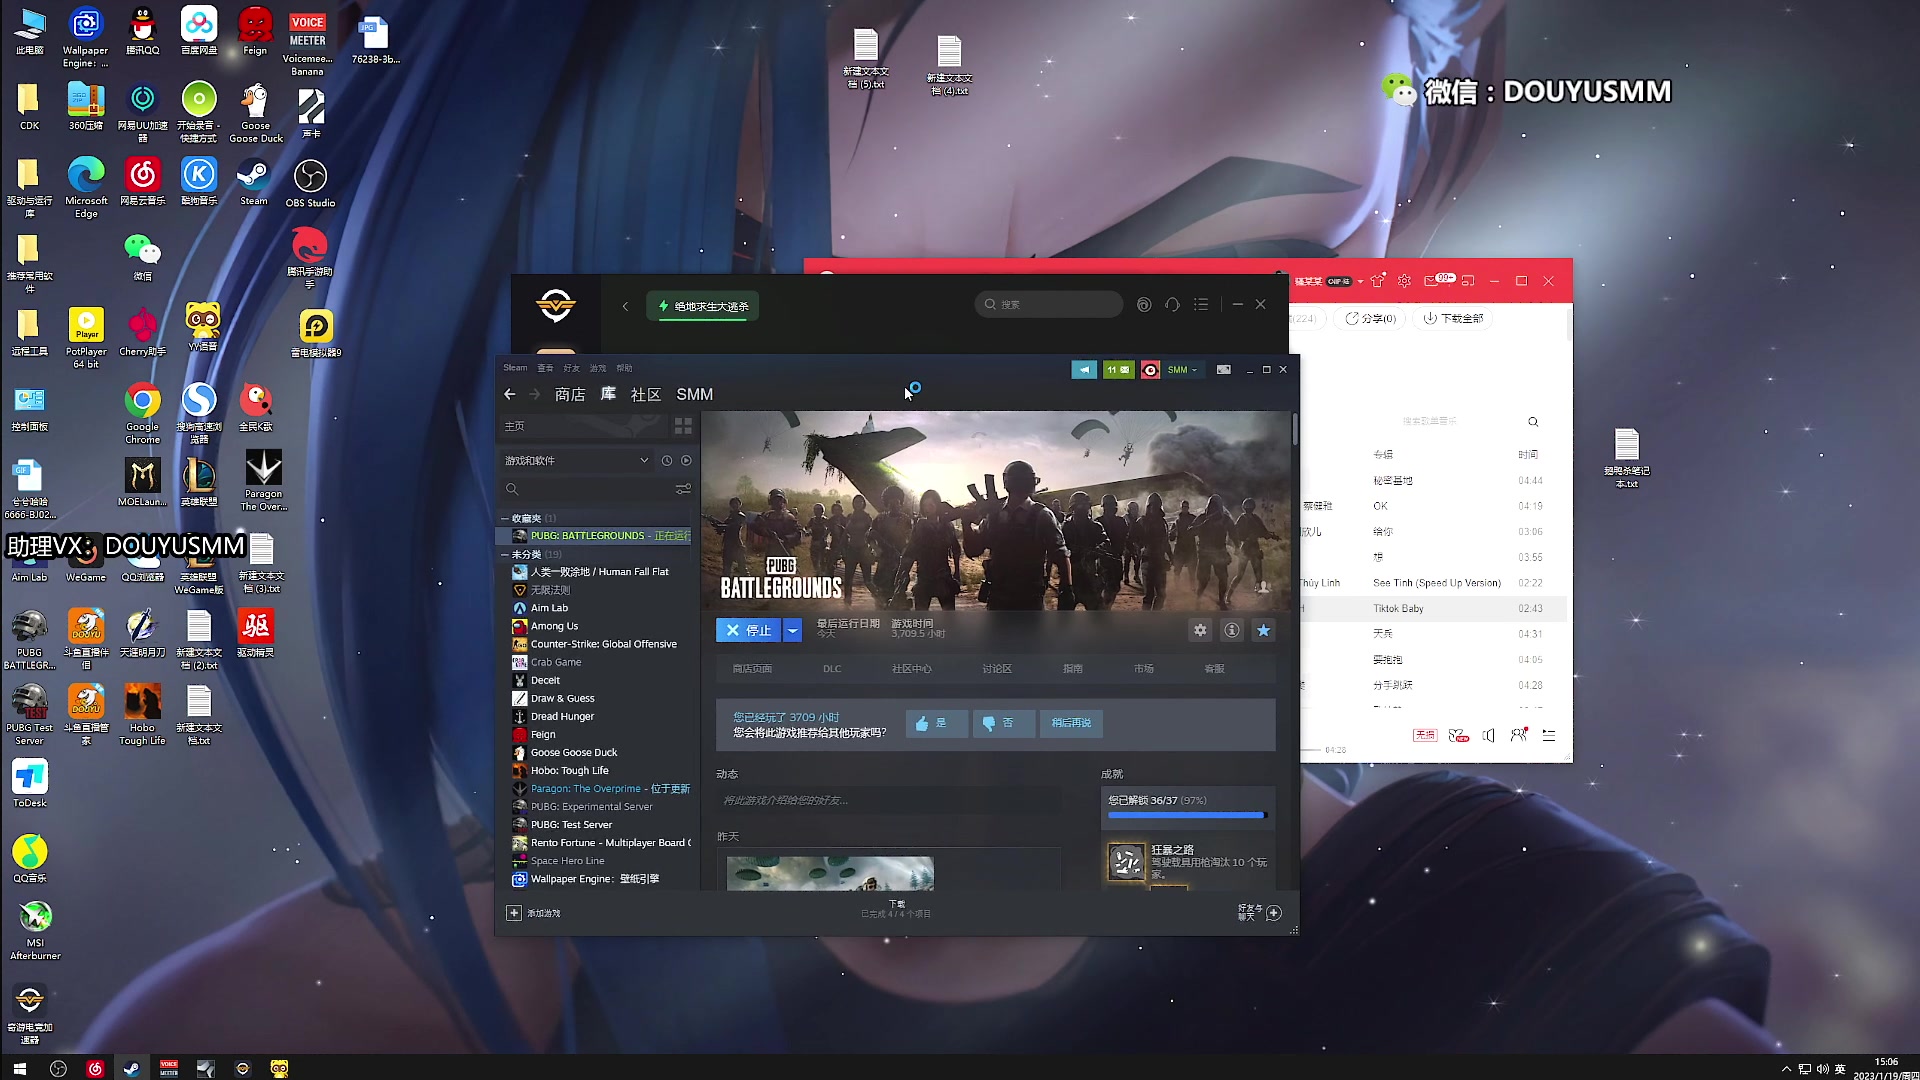Screen dimensions: 1920x1080
Task: Open Windows Start menu
Action: click(x=19, y=1068)
